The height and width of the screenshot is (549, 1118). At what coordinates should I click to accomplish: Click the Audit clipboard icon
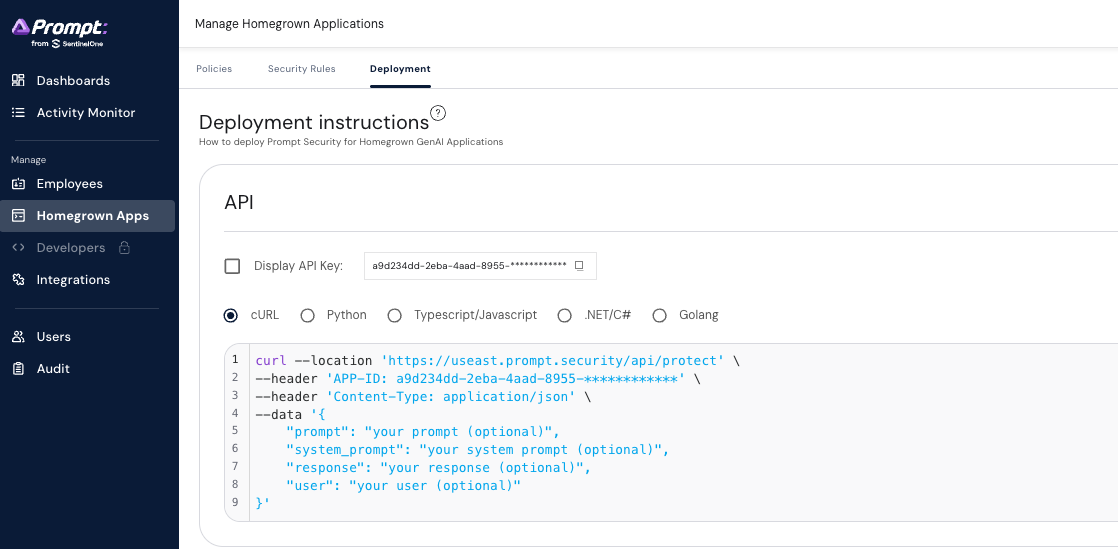tap(18, 369)
